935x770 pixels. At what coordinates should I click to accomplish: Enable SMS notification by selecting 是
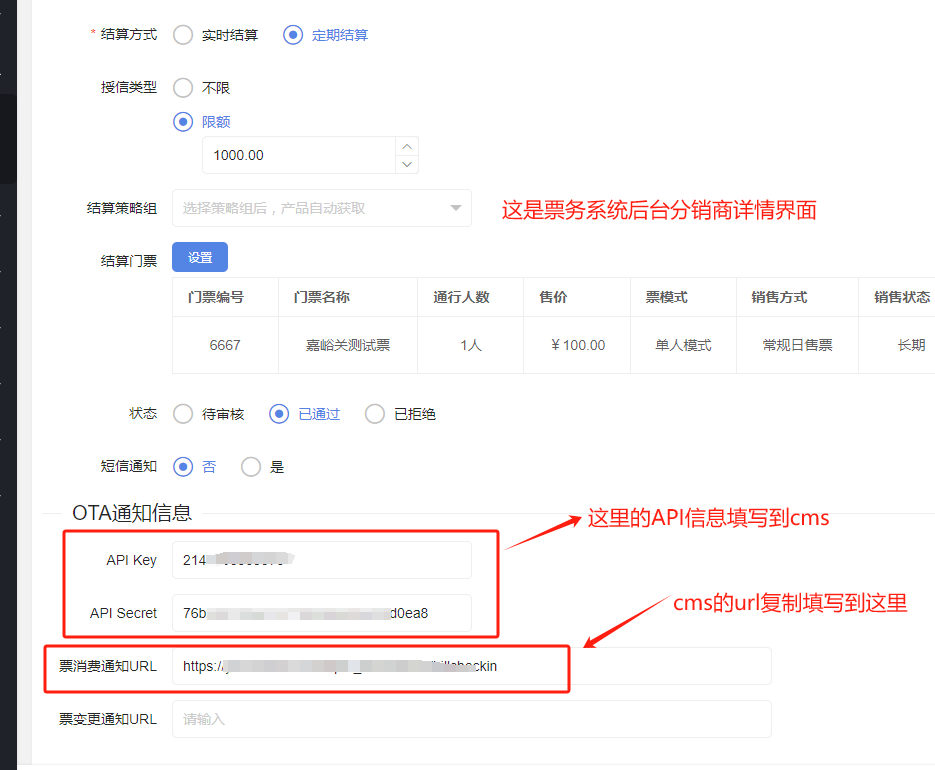(251, 466)
